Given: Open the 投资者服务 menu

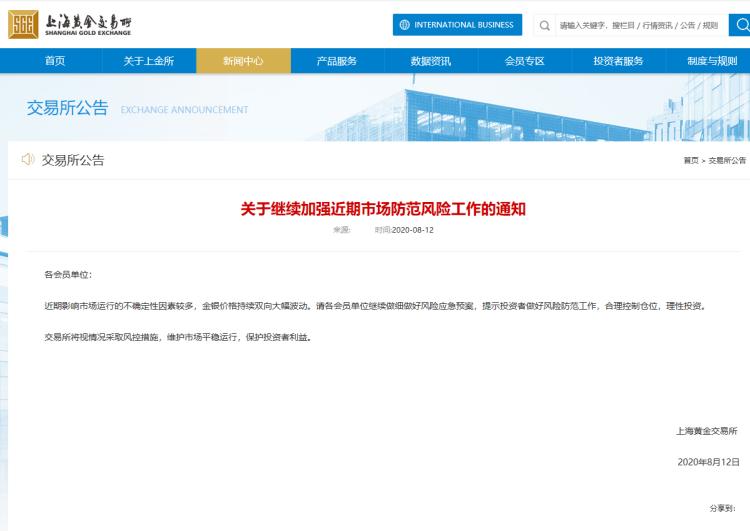Looking at the screenshot, I should point(618,61).
